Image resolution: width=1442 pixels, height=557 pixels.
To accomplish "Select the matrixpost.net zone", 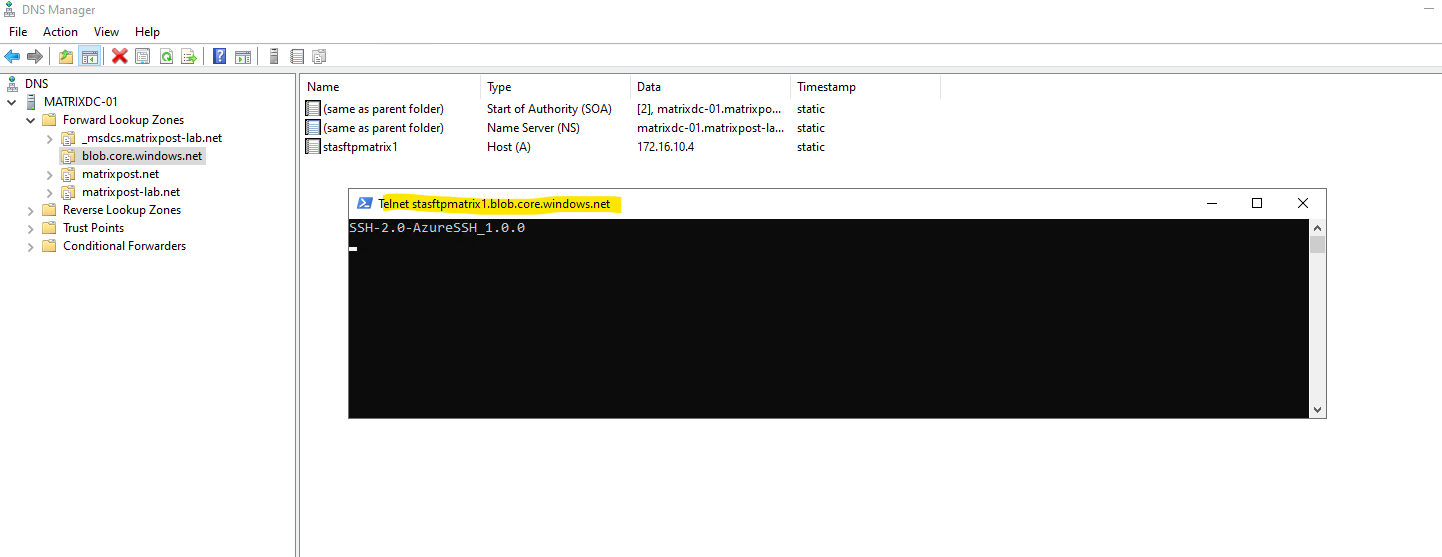I will (120, 174).
